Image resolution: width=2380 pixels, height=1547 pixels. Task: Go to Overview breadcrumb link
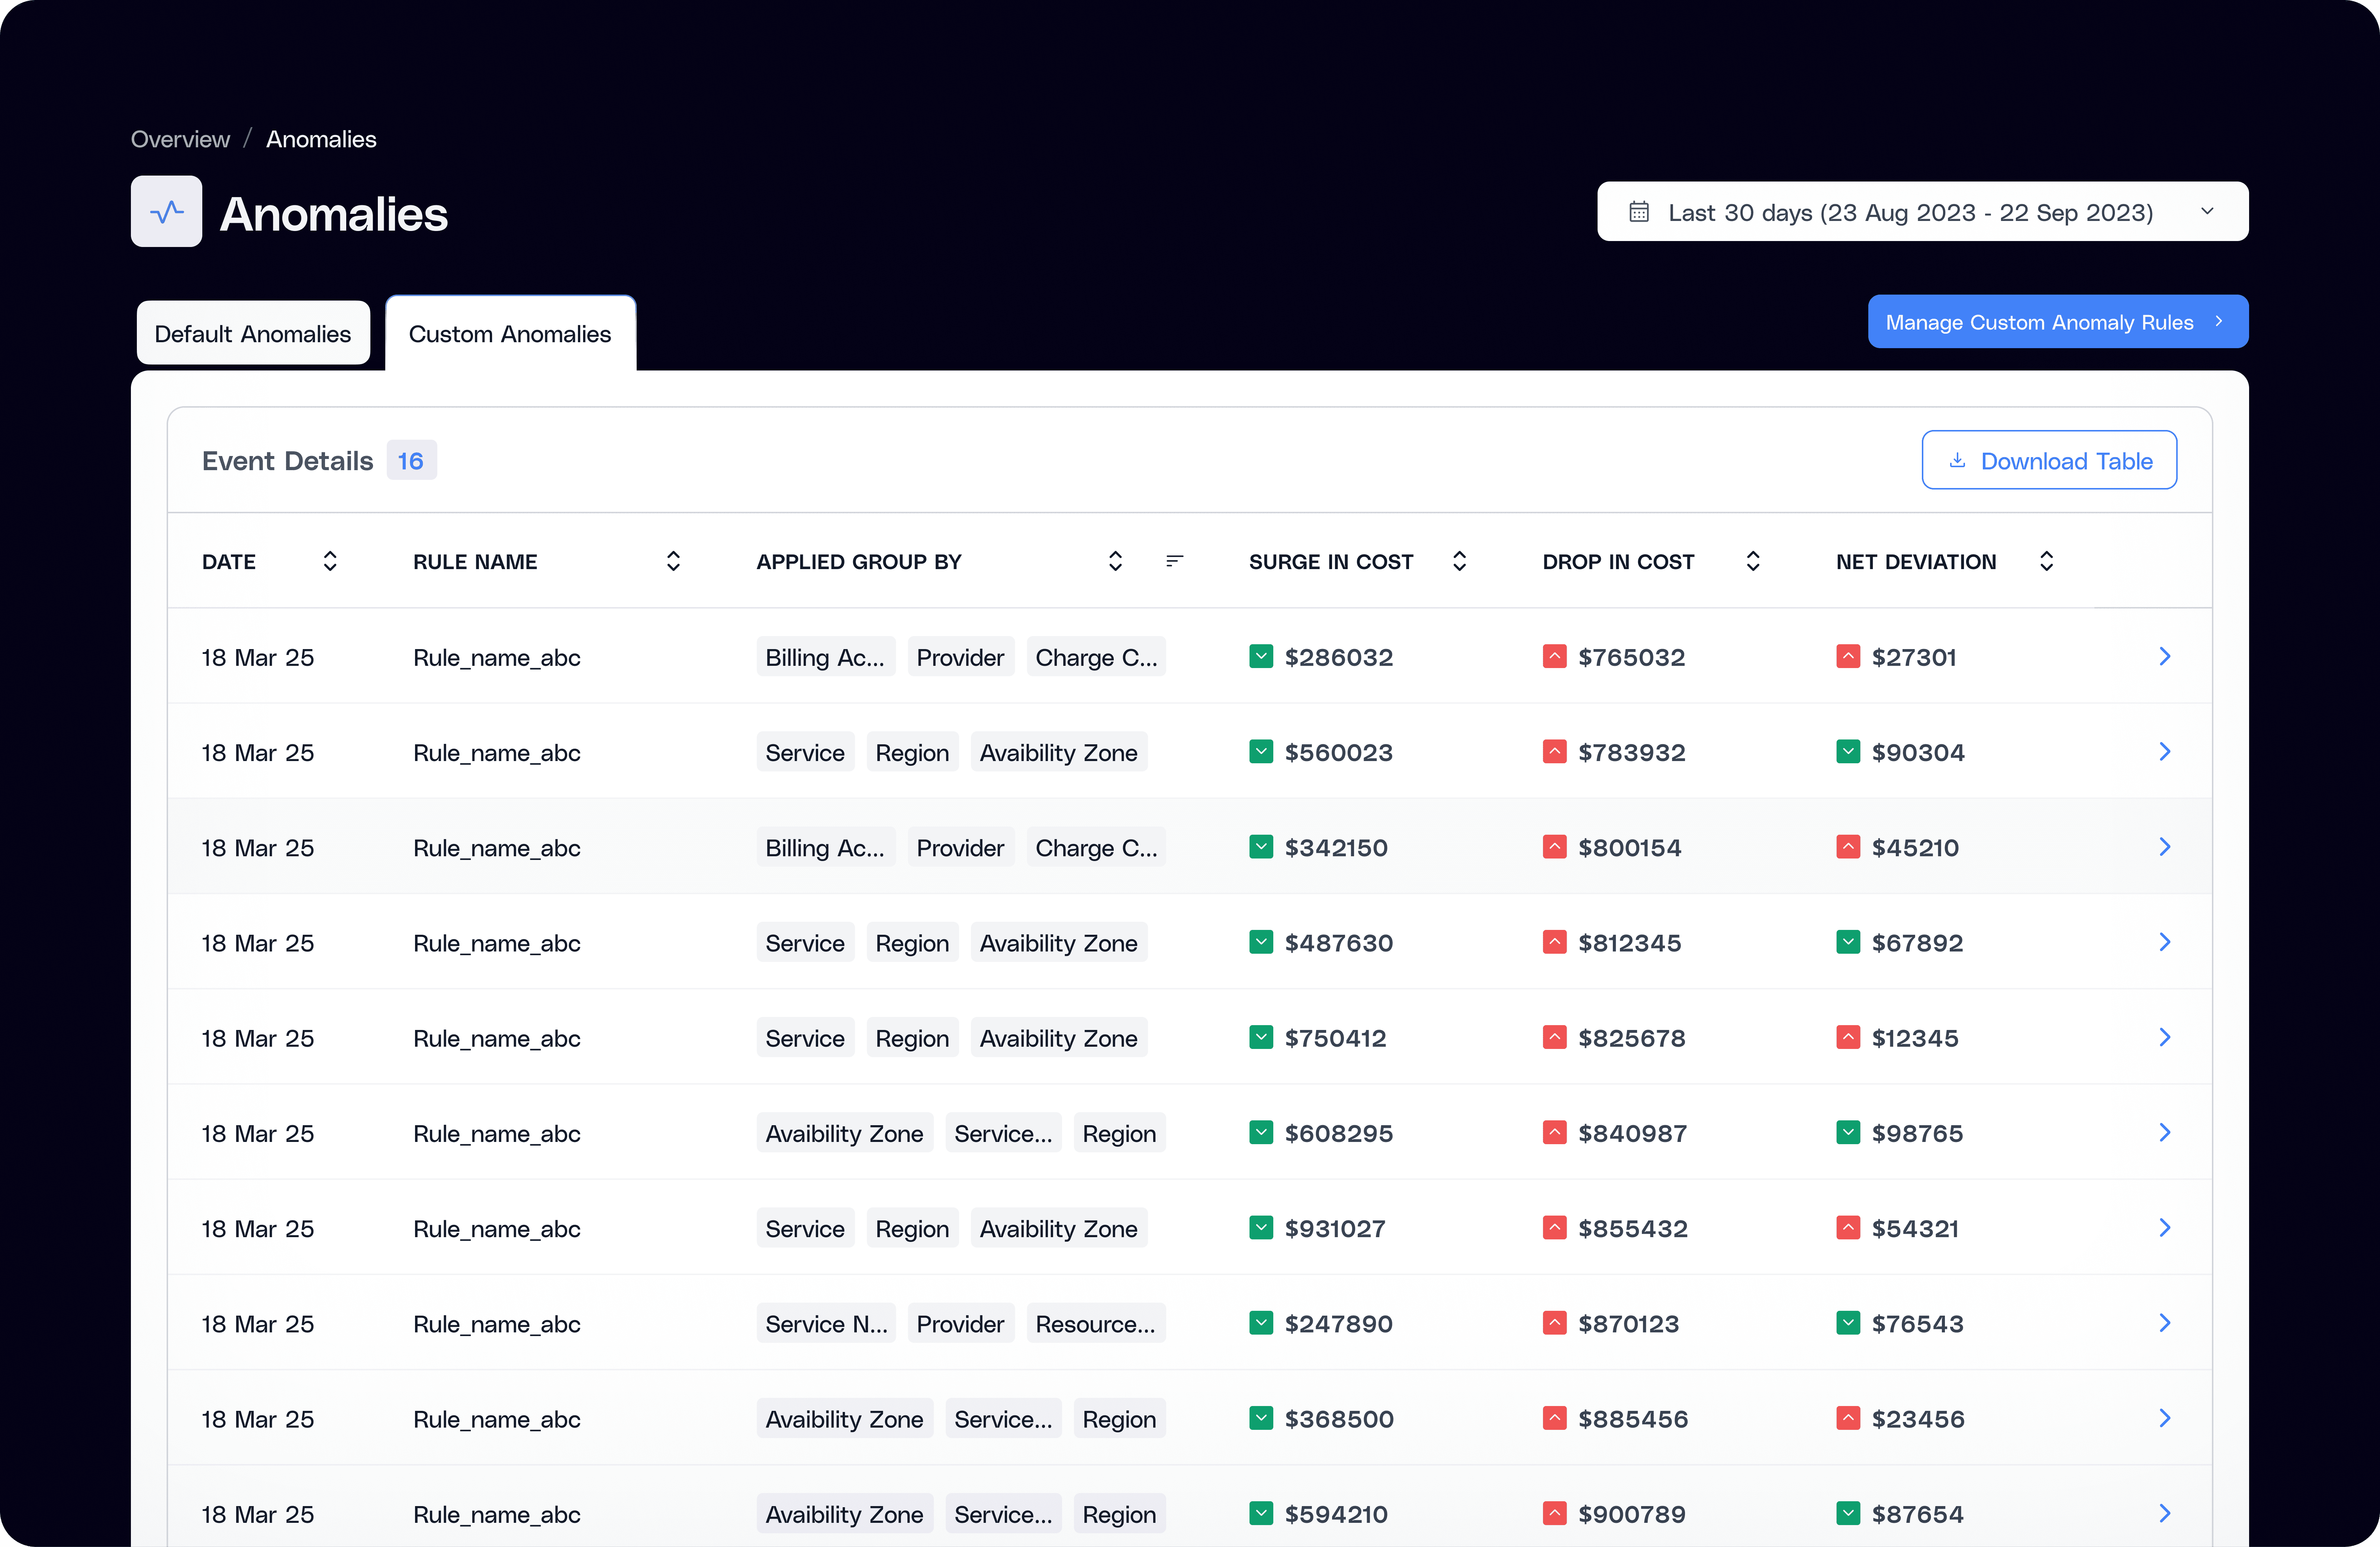click(x=180, y=139)
